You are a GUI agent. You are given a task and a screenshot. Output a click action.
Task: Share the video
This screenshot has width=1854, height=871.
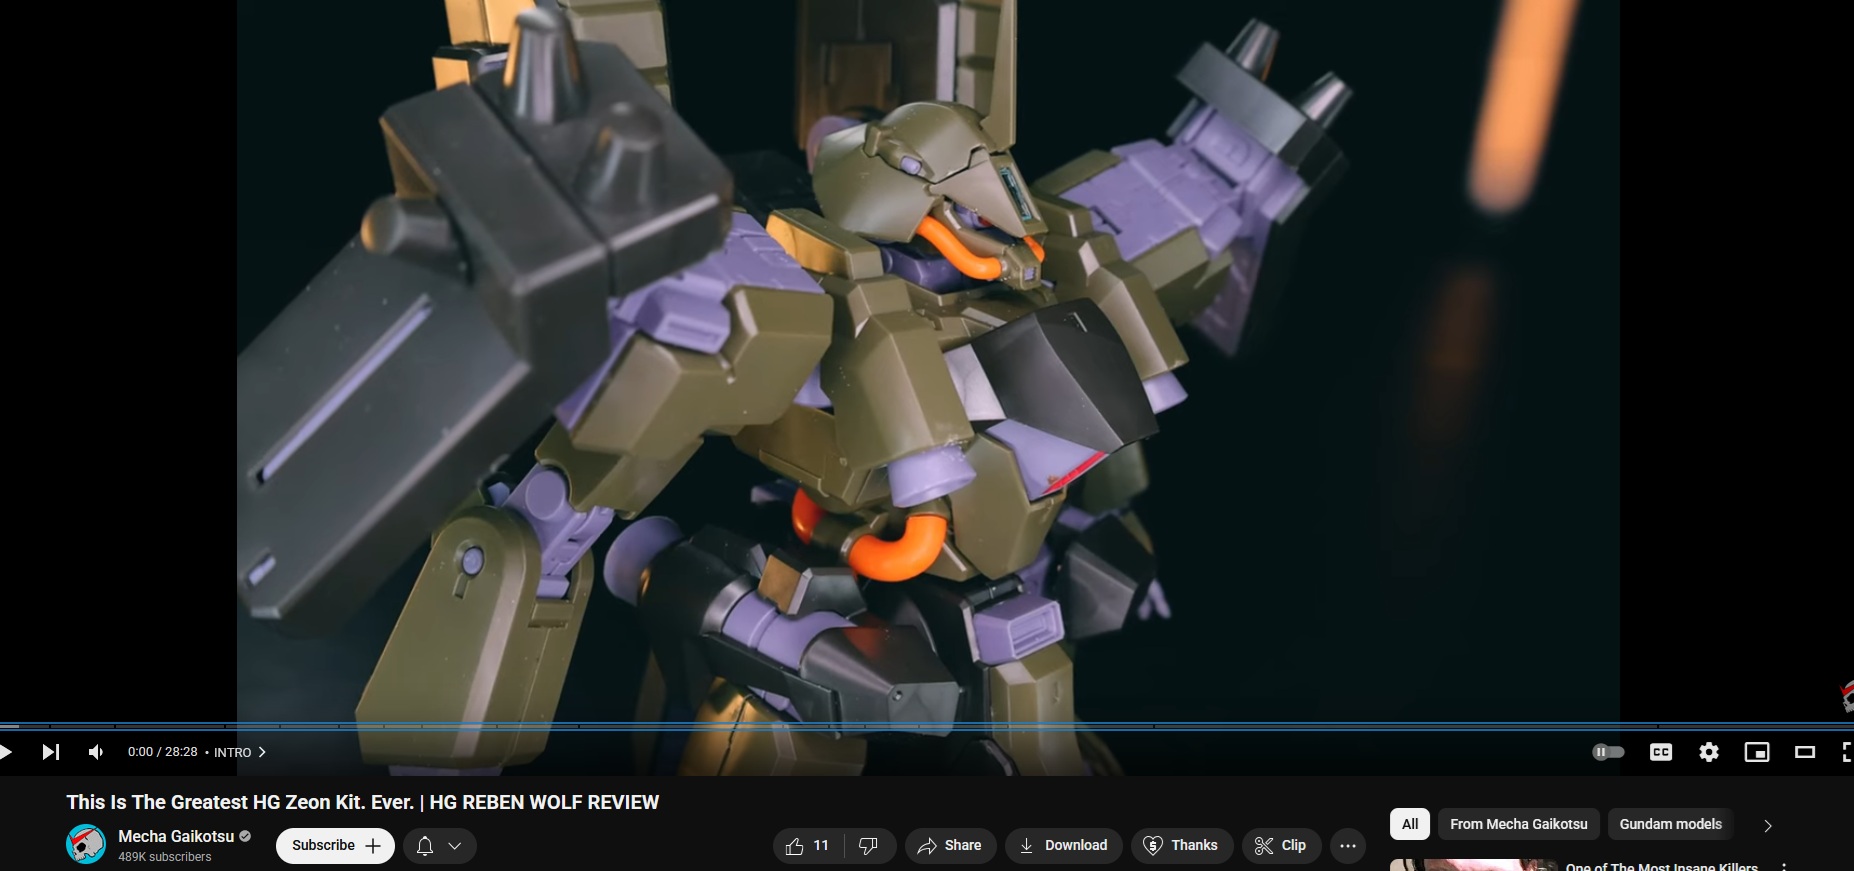(x=950, y=846)
